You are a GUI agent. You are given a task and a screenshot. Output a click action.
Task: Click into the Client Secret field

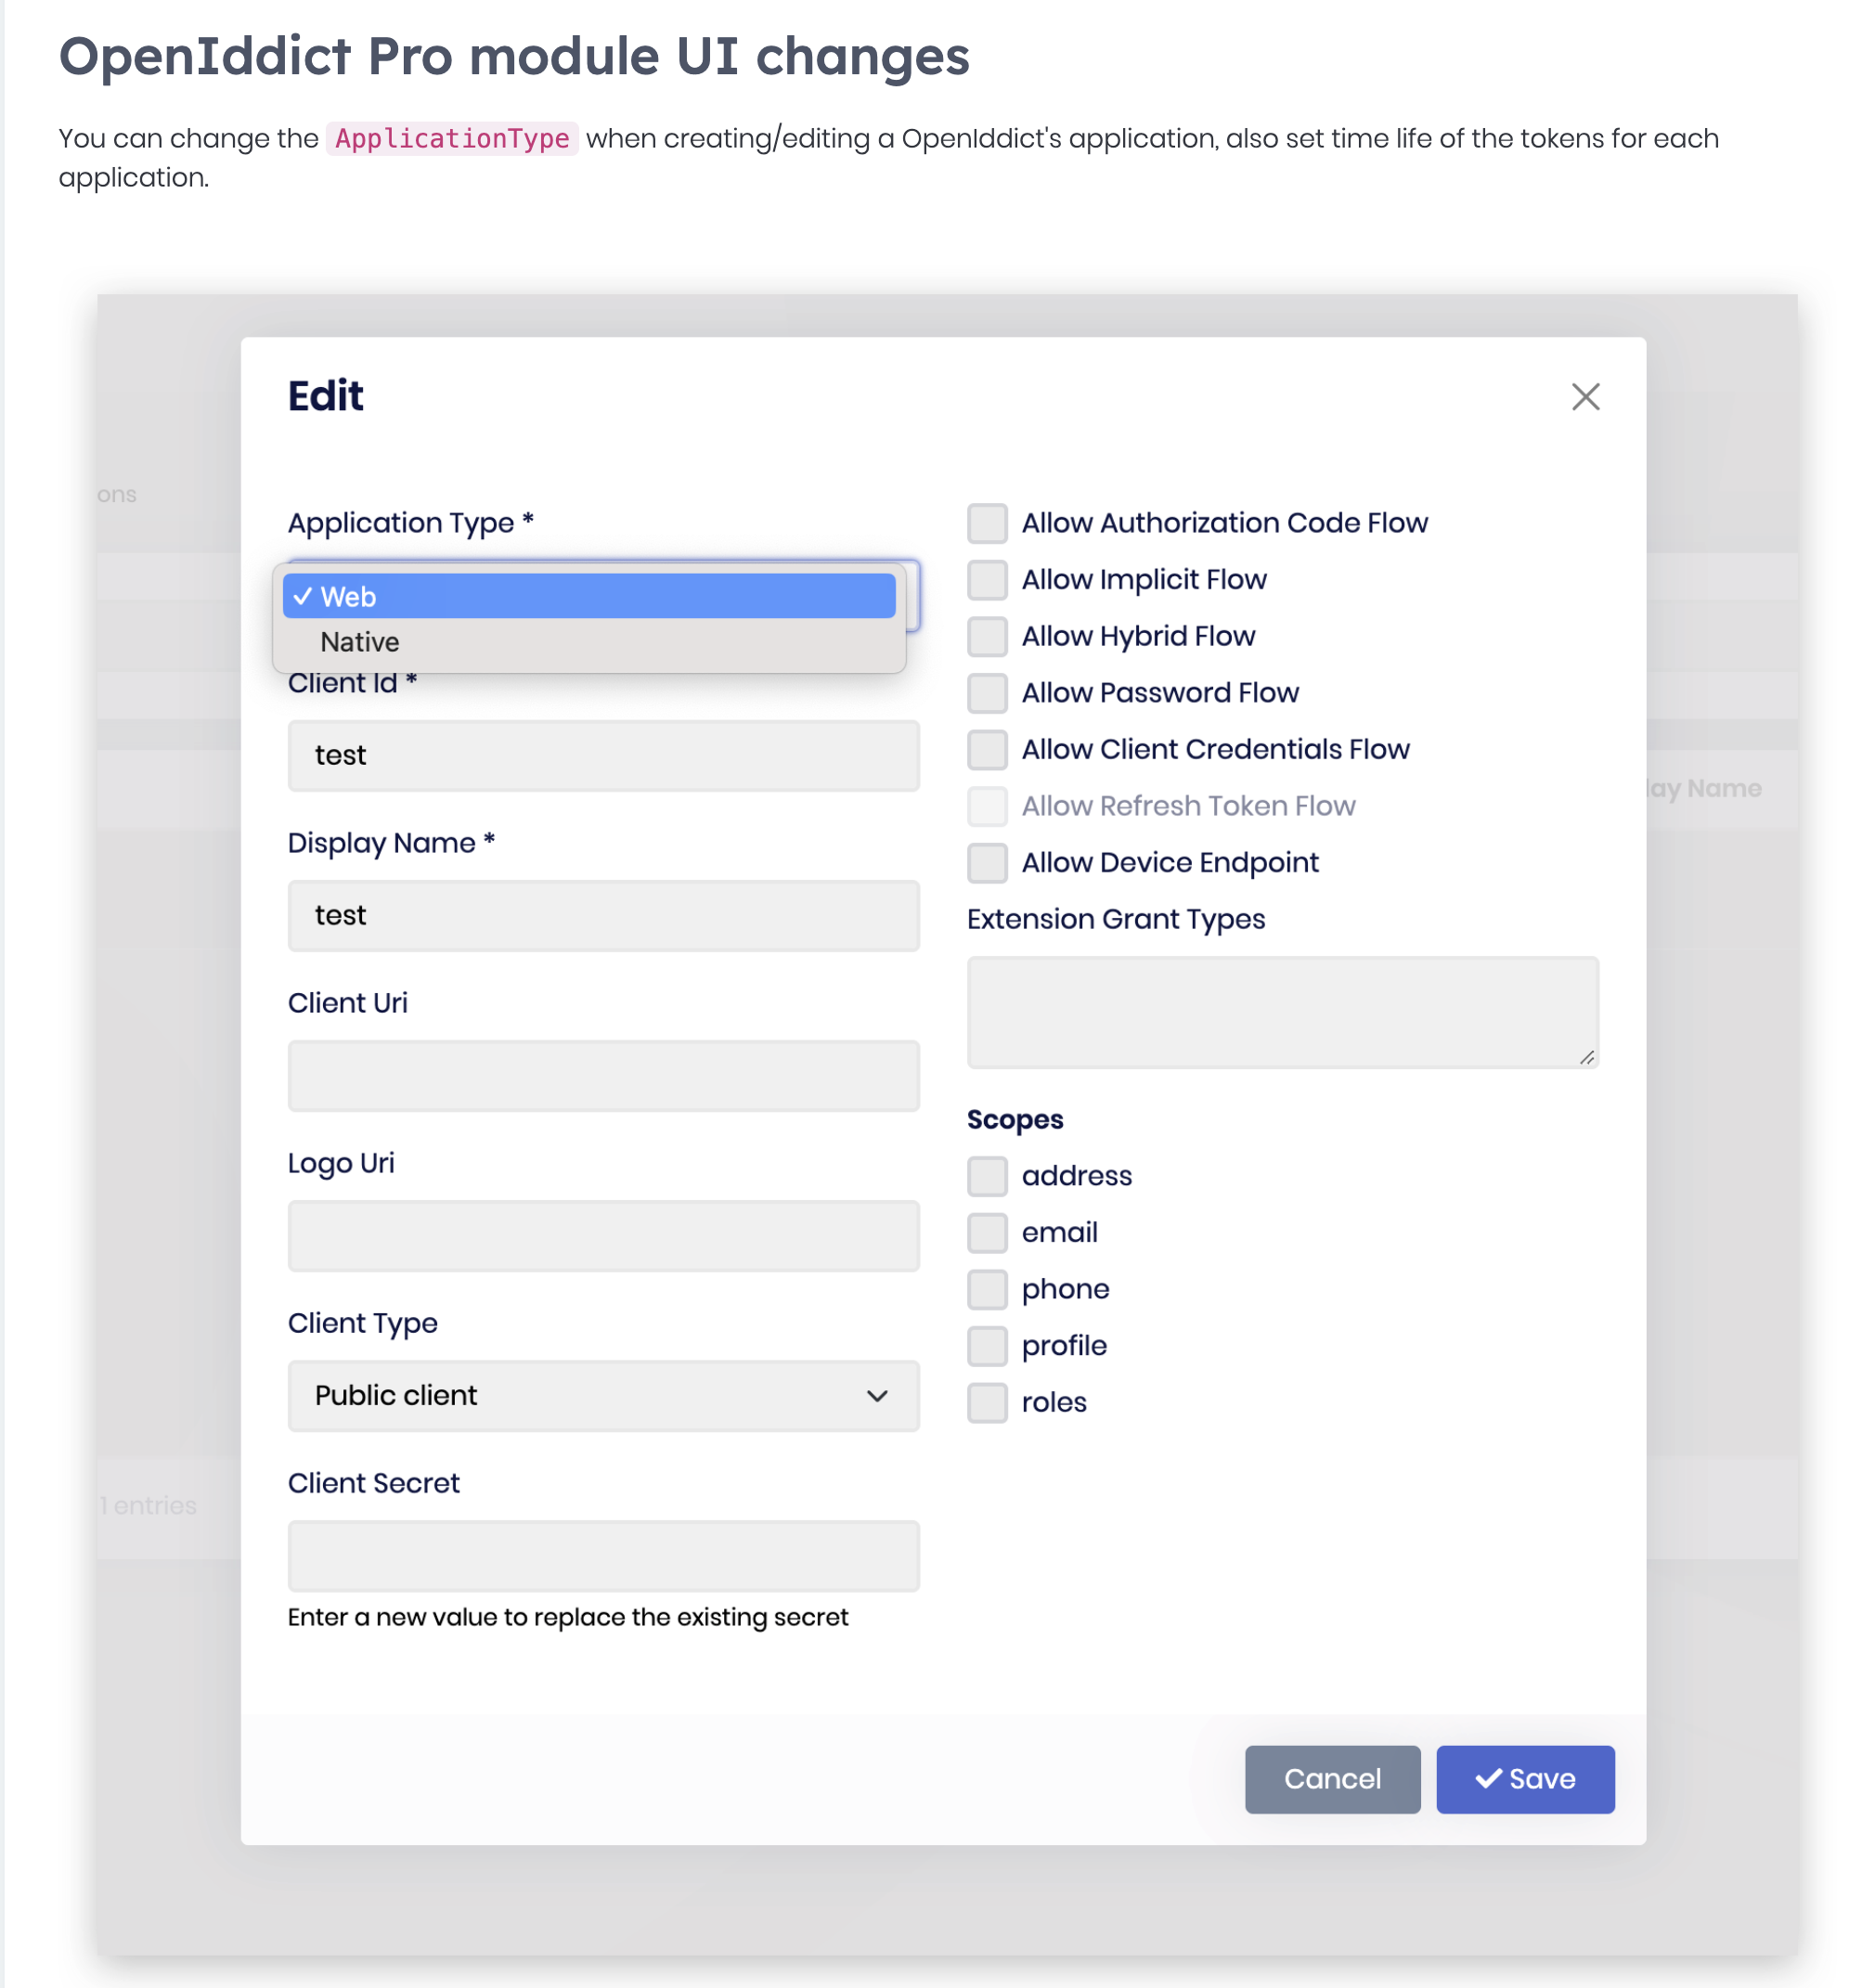coord(602,1556)
